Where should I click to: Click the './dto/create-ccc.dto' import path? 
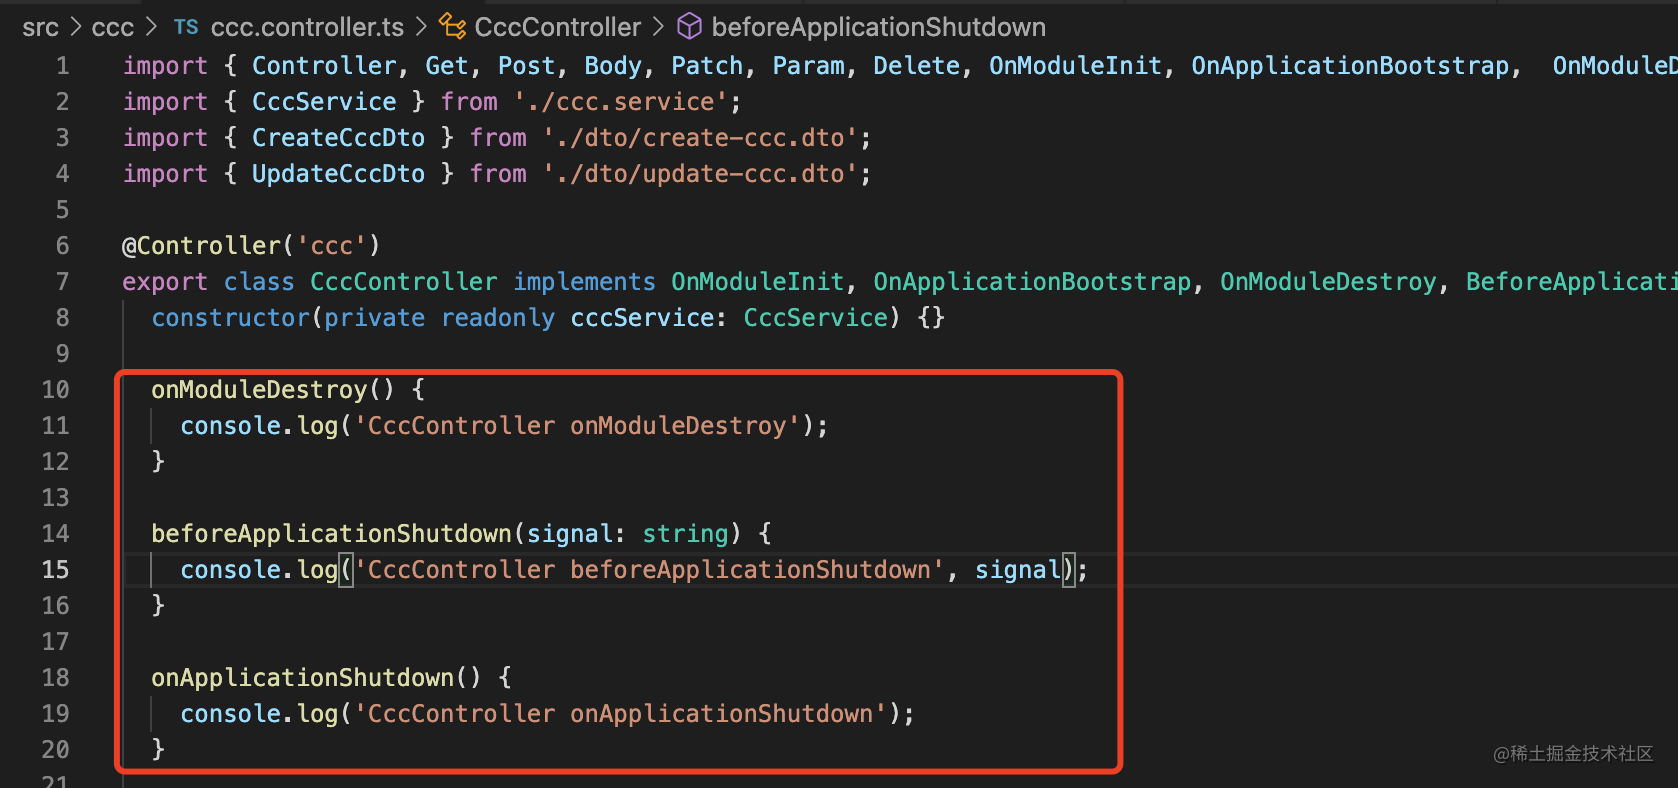point(700,138)
